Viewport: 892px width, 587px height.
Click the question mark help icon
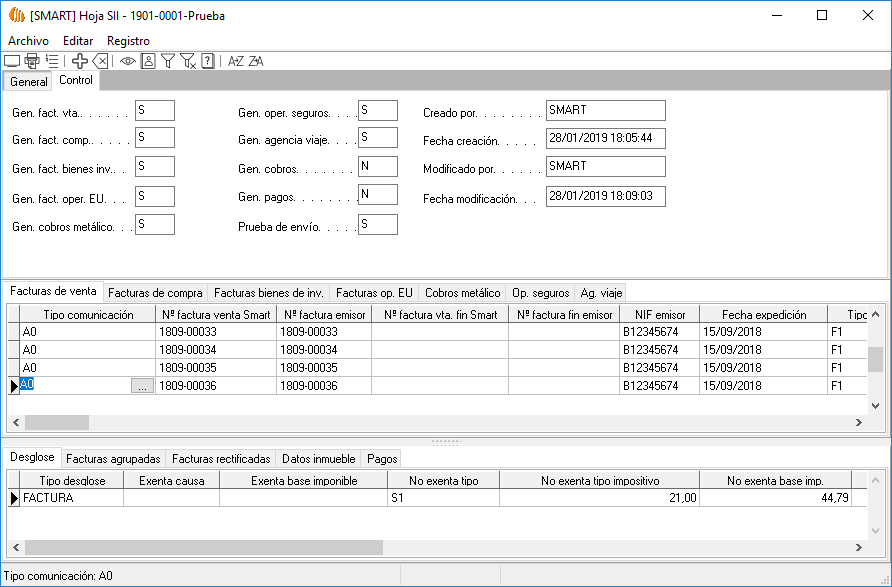[207, 61]
